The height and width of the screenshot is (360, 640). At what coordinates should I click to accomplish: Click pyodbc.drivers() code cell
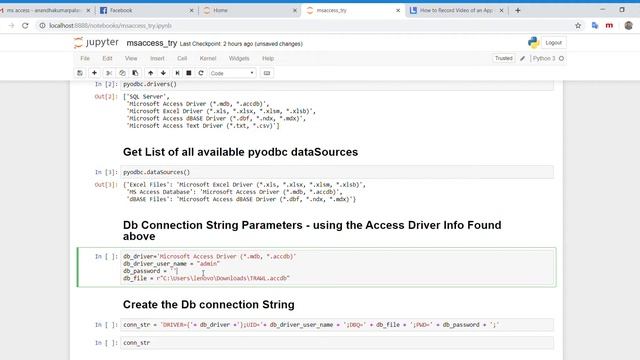[x=337, y=84]
